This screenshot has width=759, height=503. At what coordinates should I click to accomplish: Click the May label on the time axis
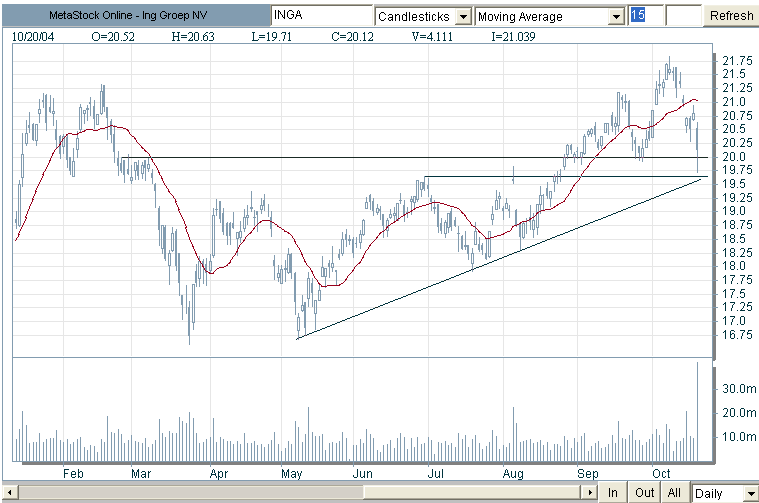point(291,473)
